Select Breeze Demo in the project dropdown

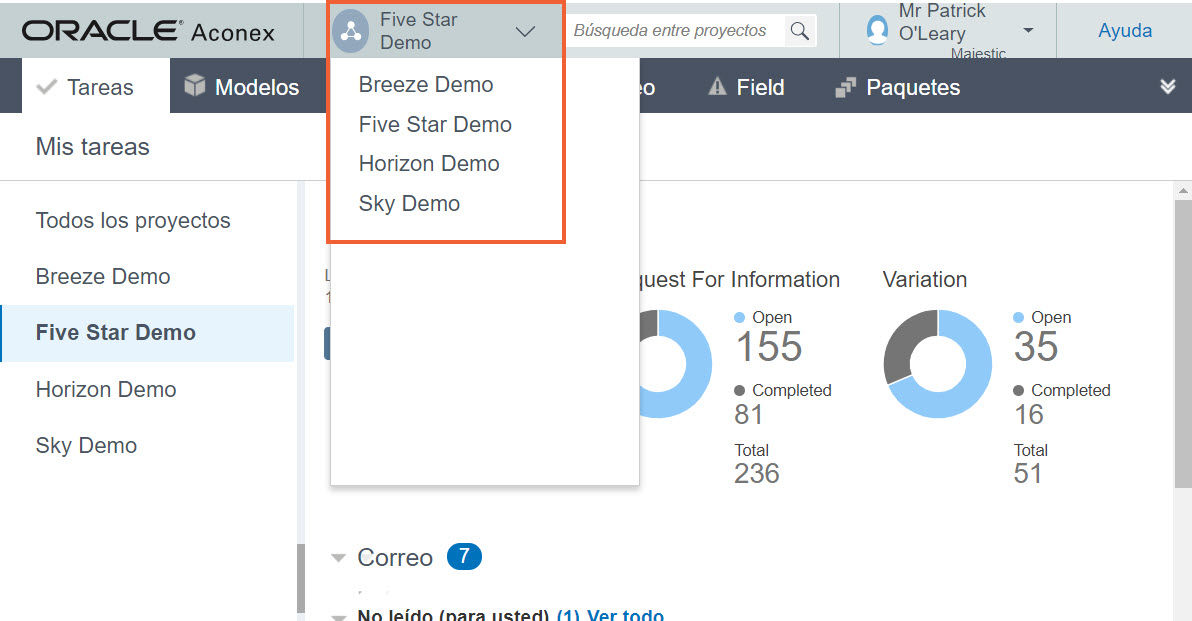426,84
